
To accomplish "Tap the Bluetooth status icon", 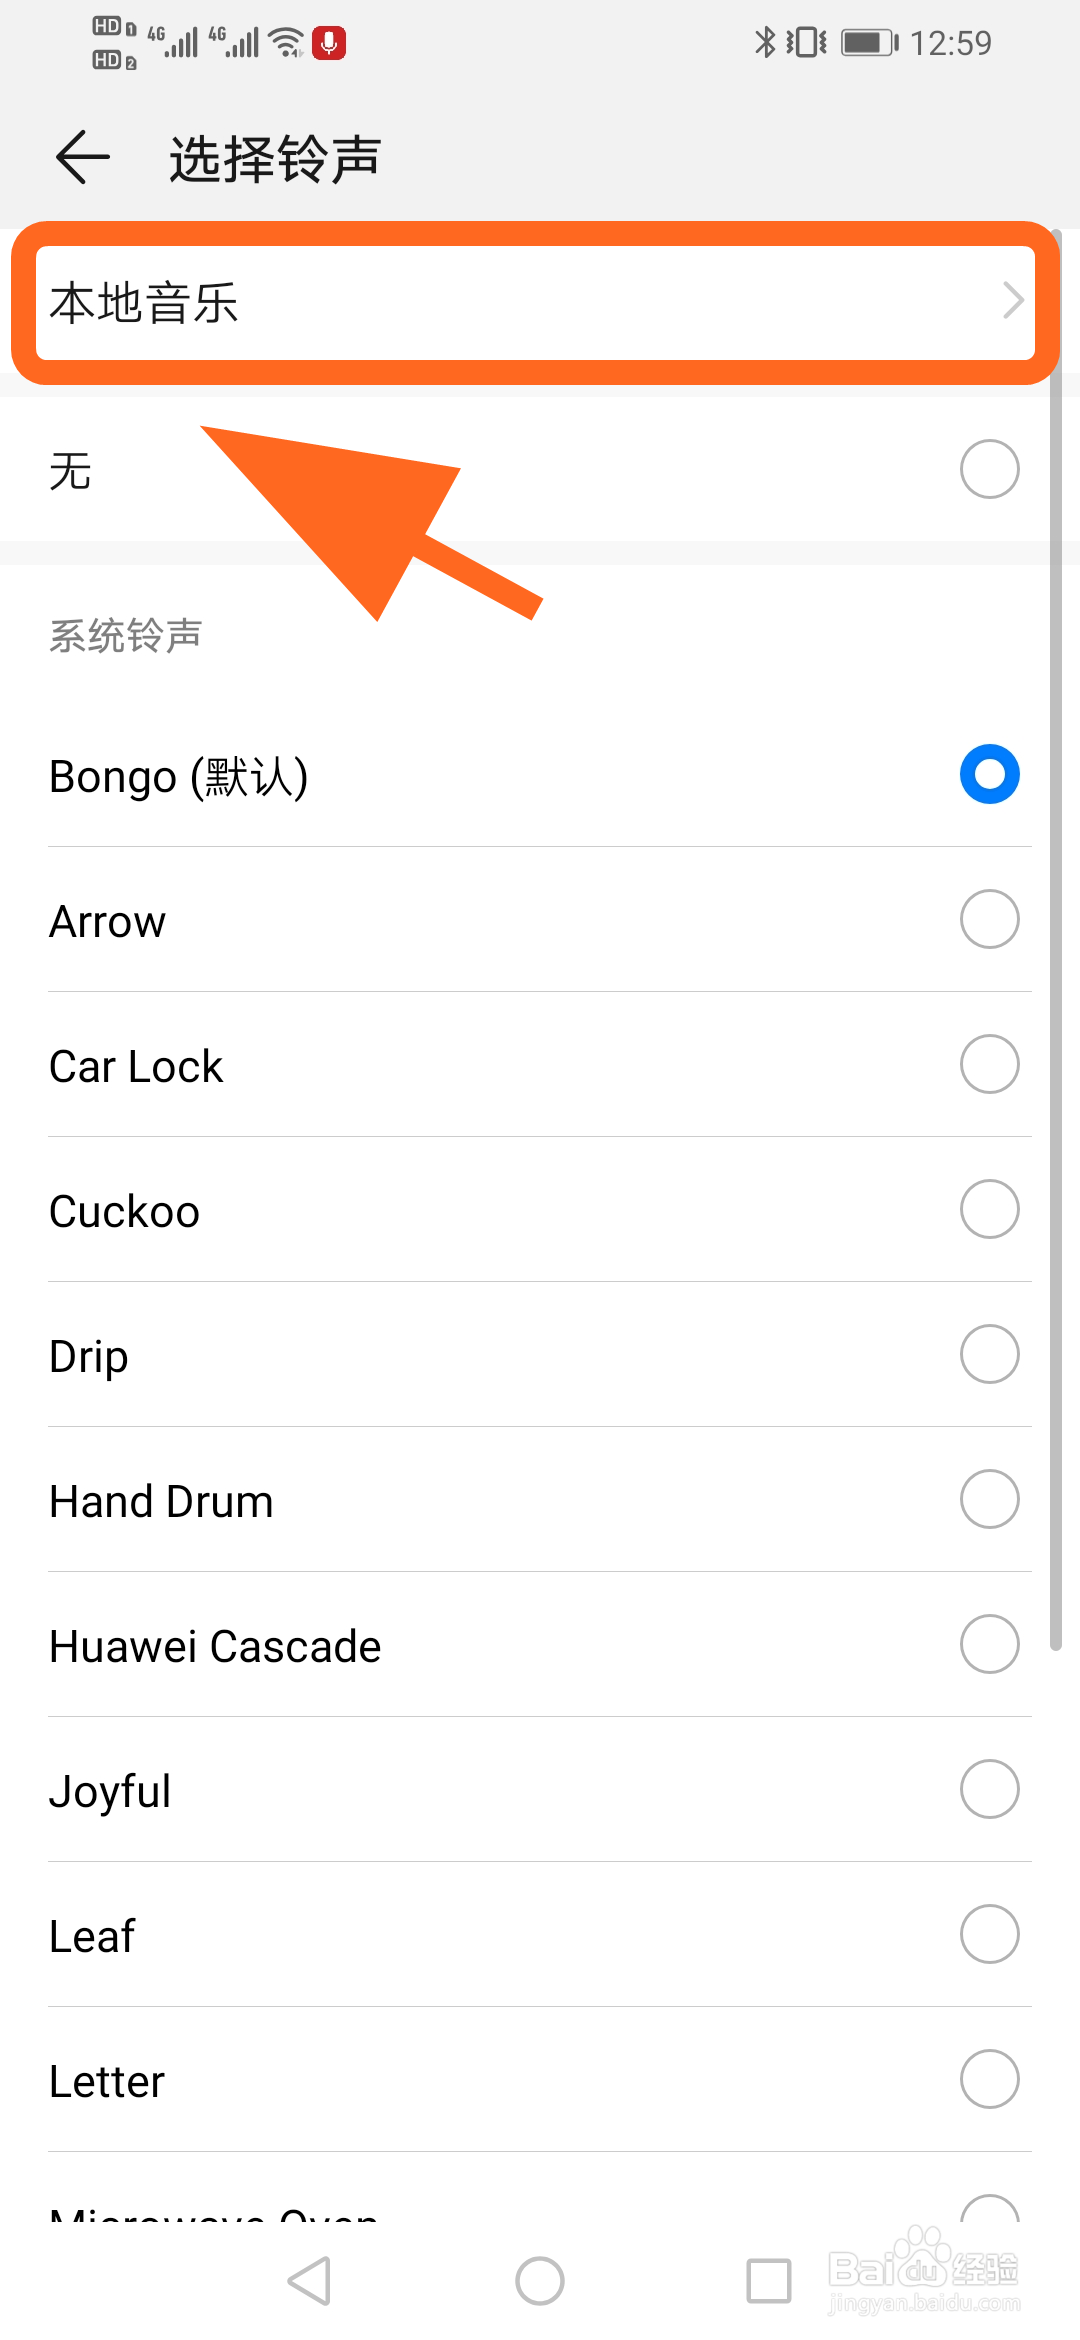I will tap(765, 42).
